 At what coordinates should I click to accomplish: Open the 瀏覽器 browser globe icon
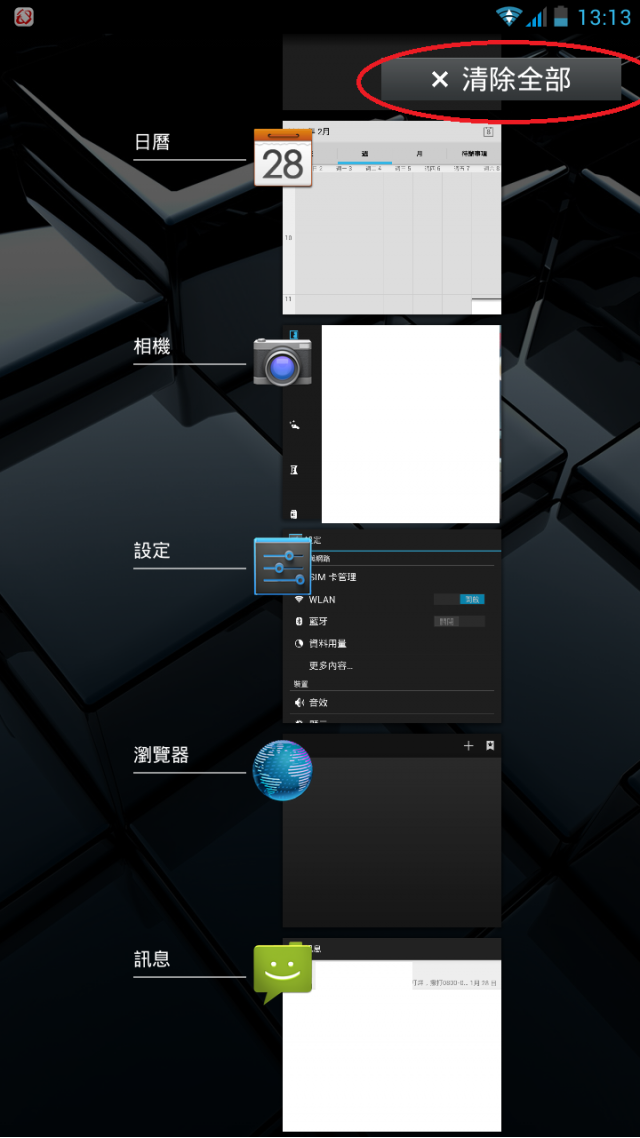point(282,770)
